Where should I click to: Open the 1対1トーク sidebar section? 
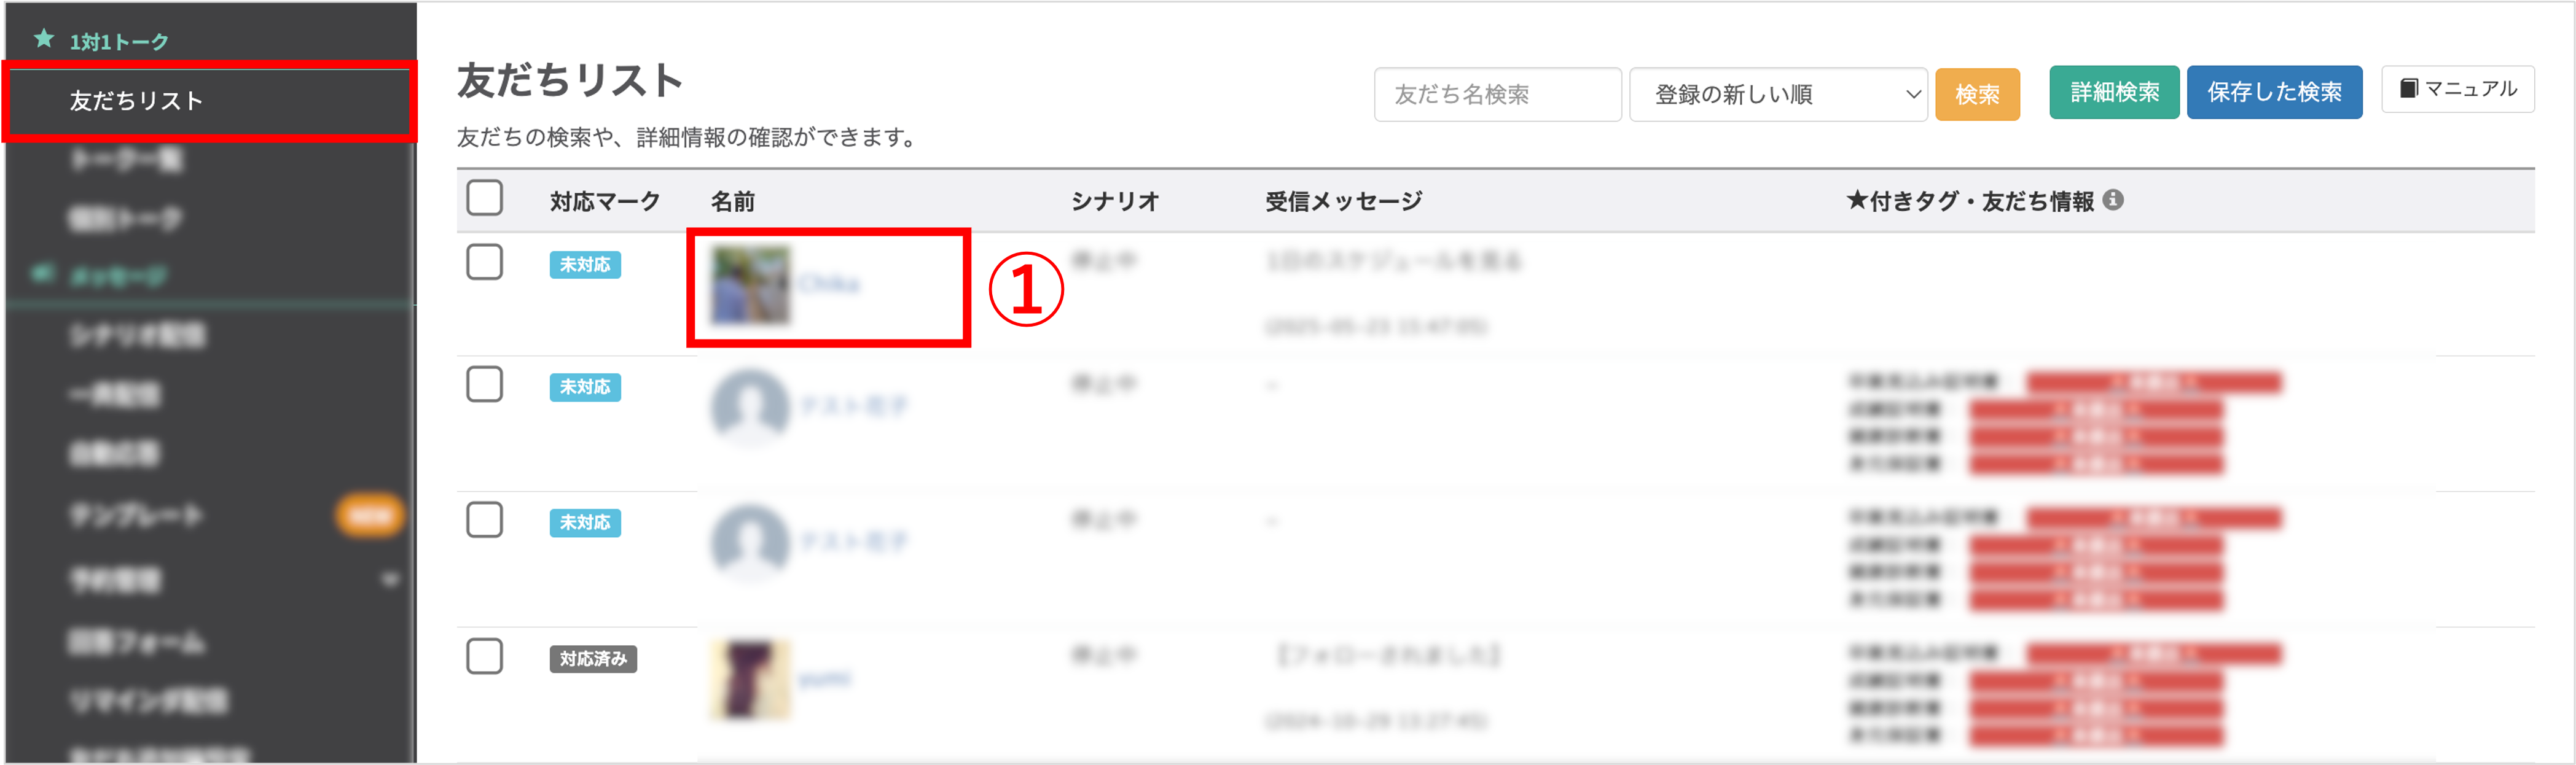(x=118, y=42)
